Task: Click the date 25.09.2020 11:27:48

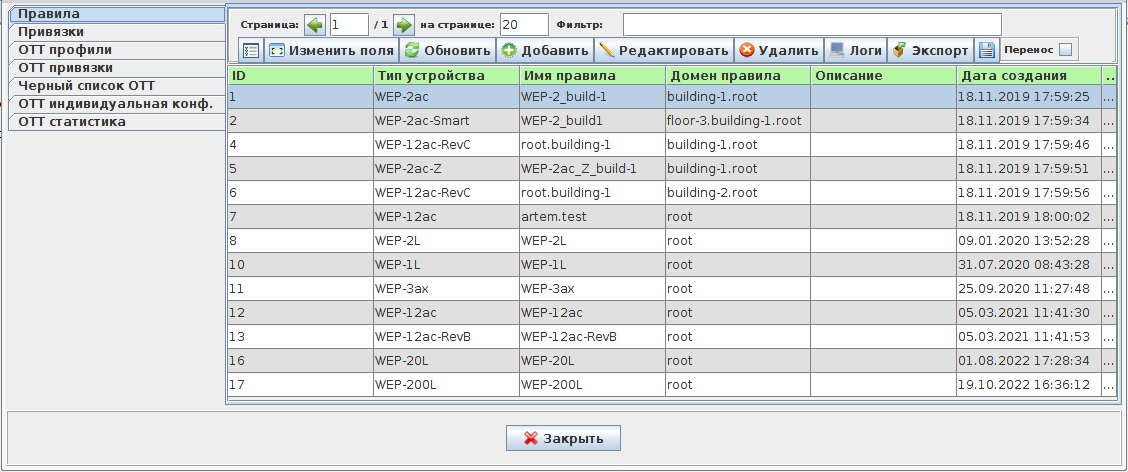Action: click(1029, 289)
